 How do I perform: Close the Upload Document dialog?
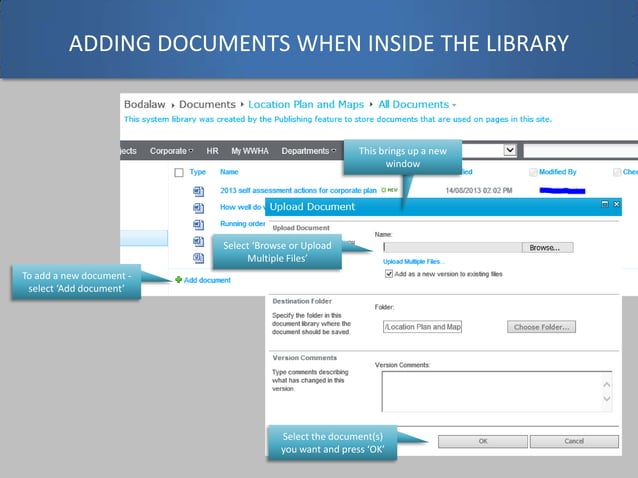click(x=616, y=204)
